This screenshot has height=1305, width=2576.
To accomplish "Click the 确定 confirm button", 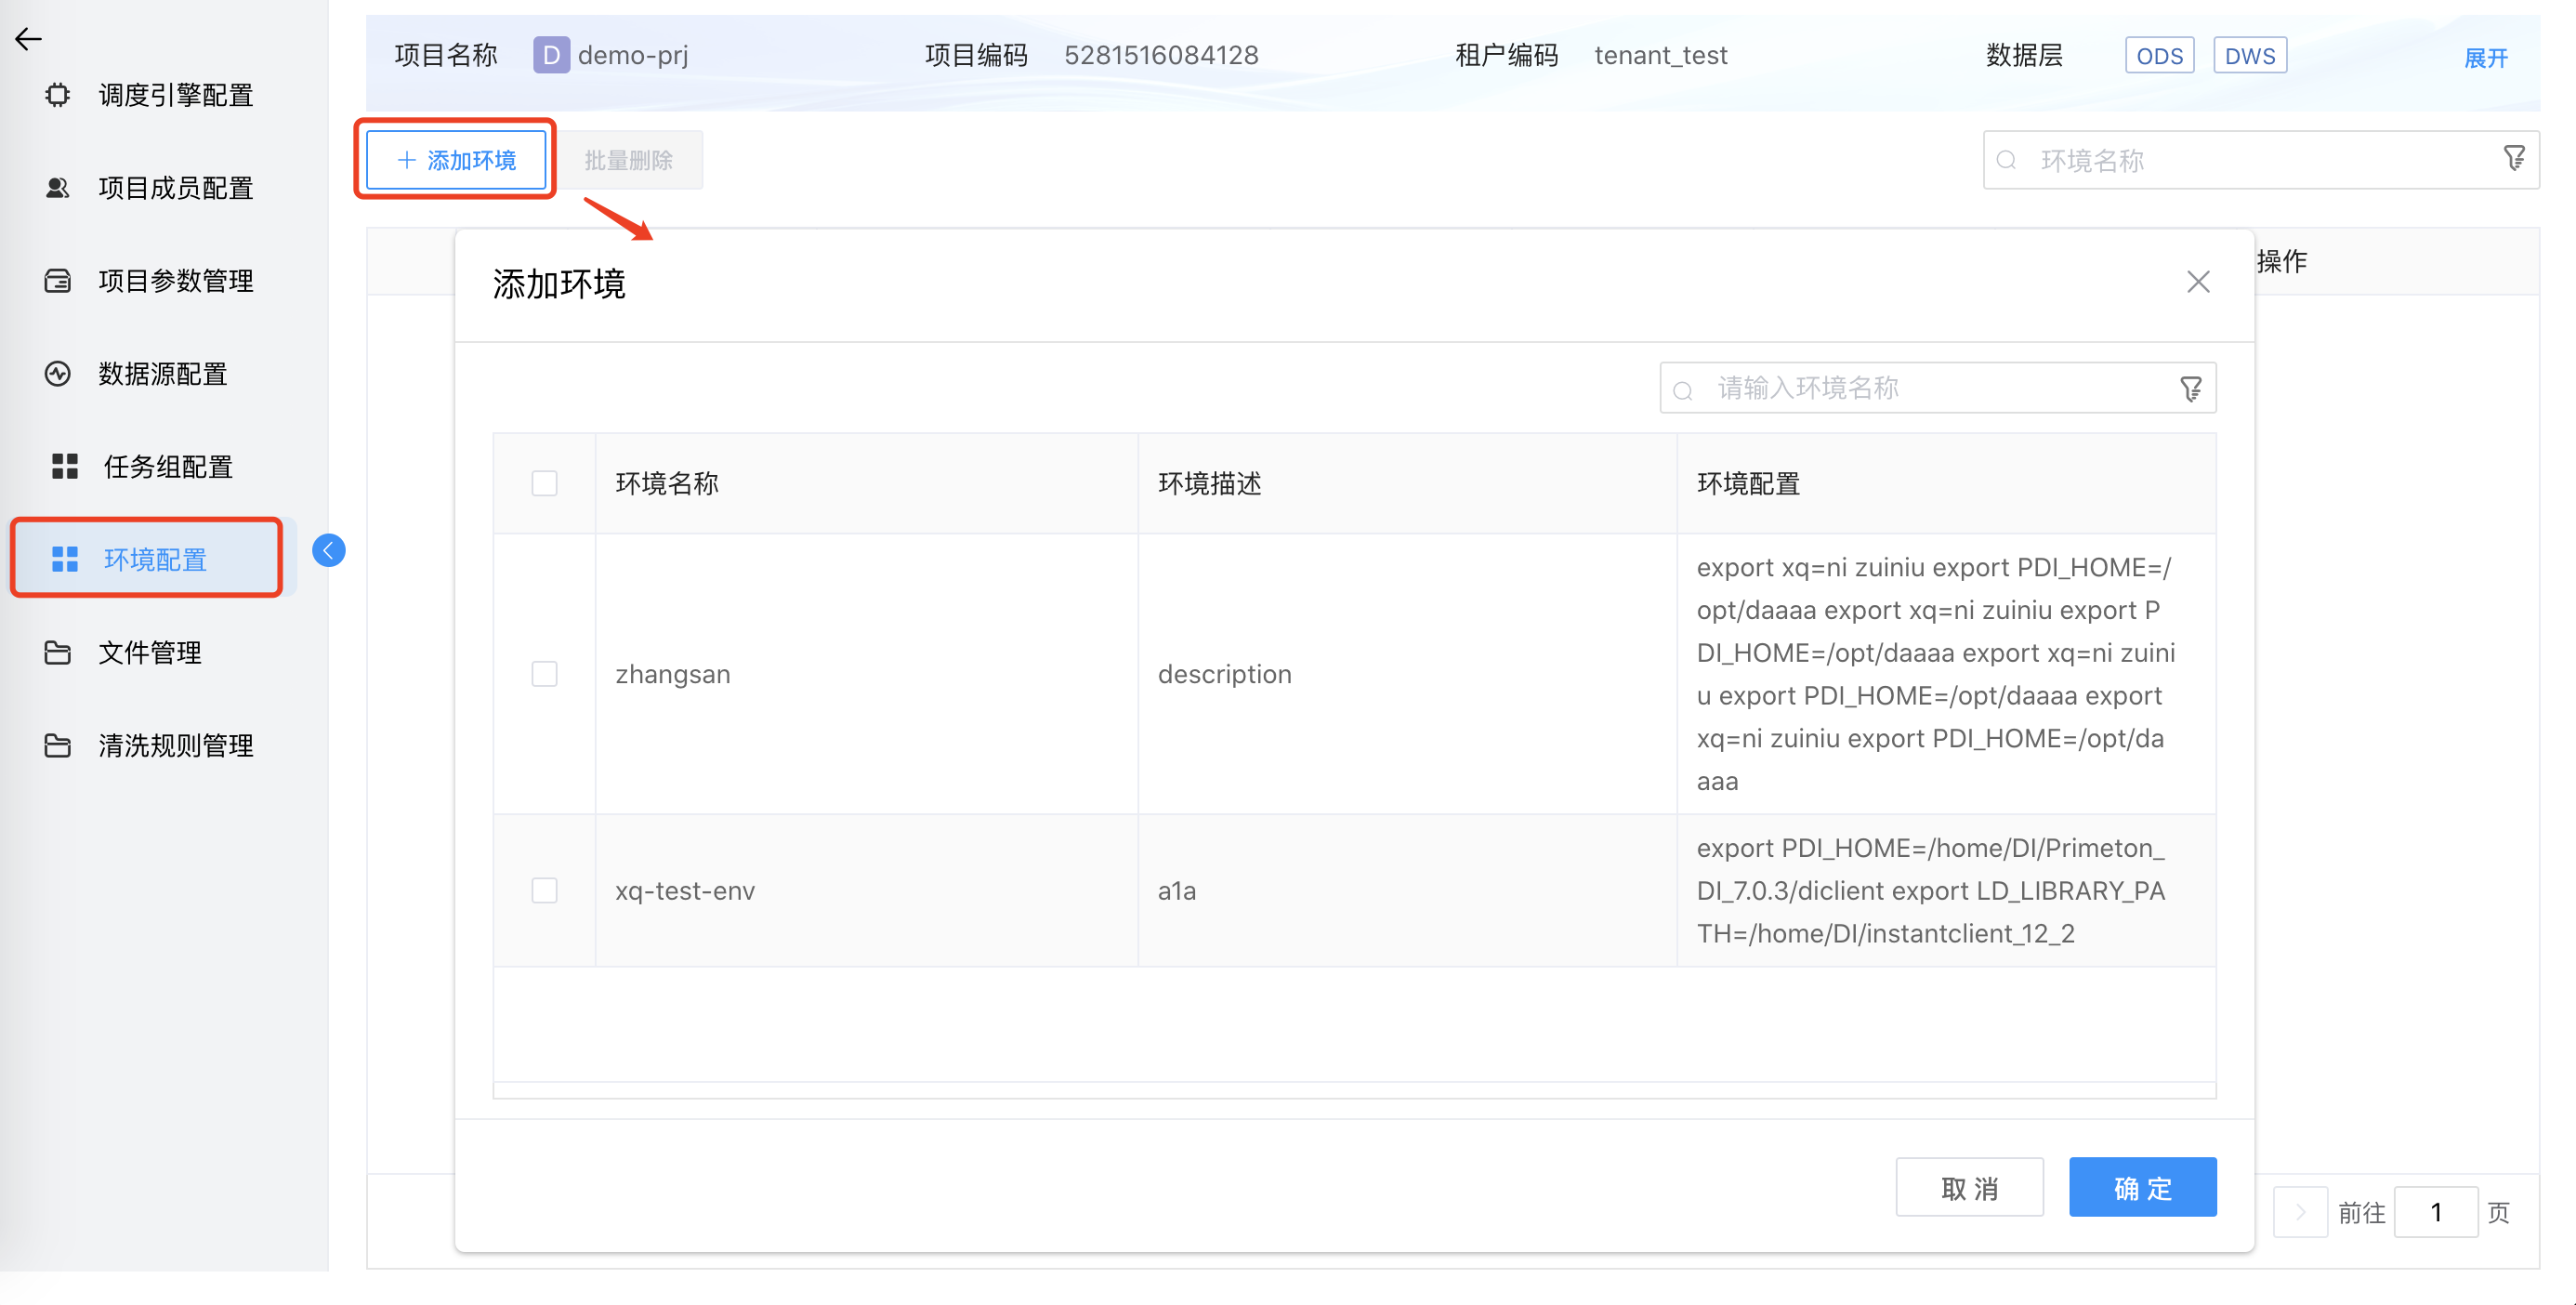I will coord(2142,1187).
